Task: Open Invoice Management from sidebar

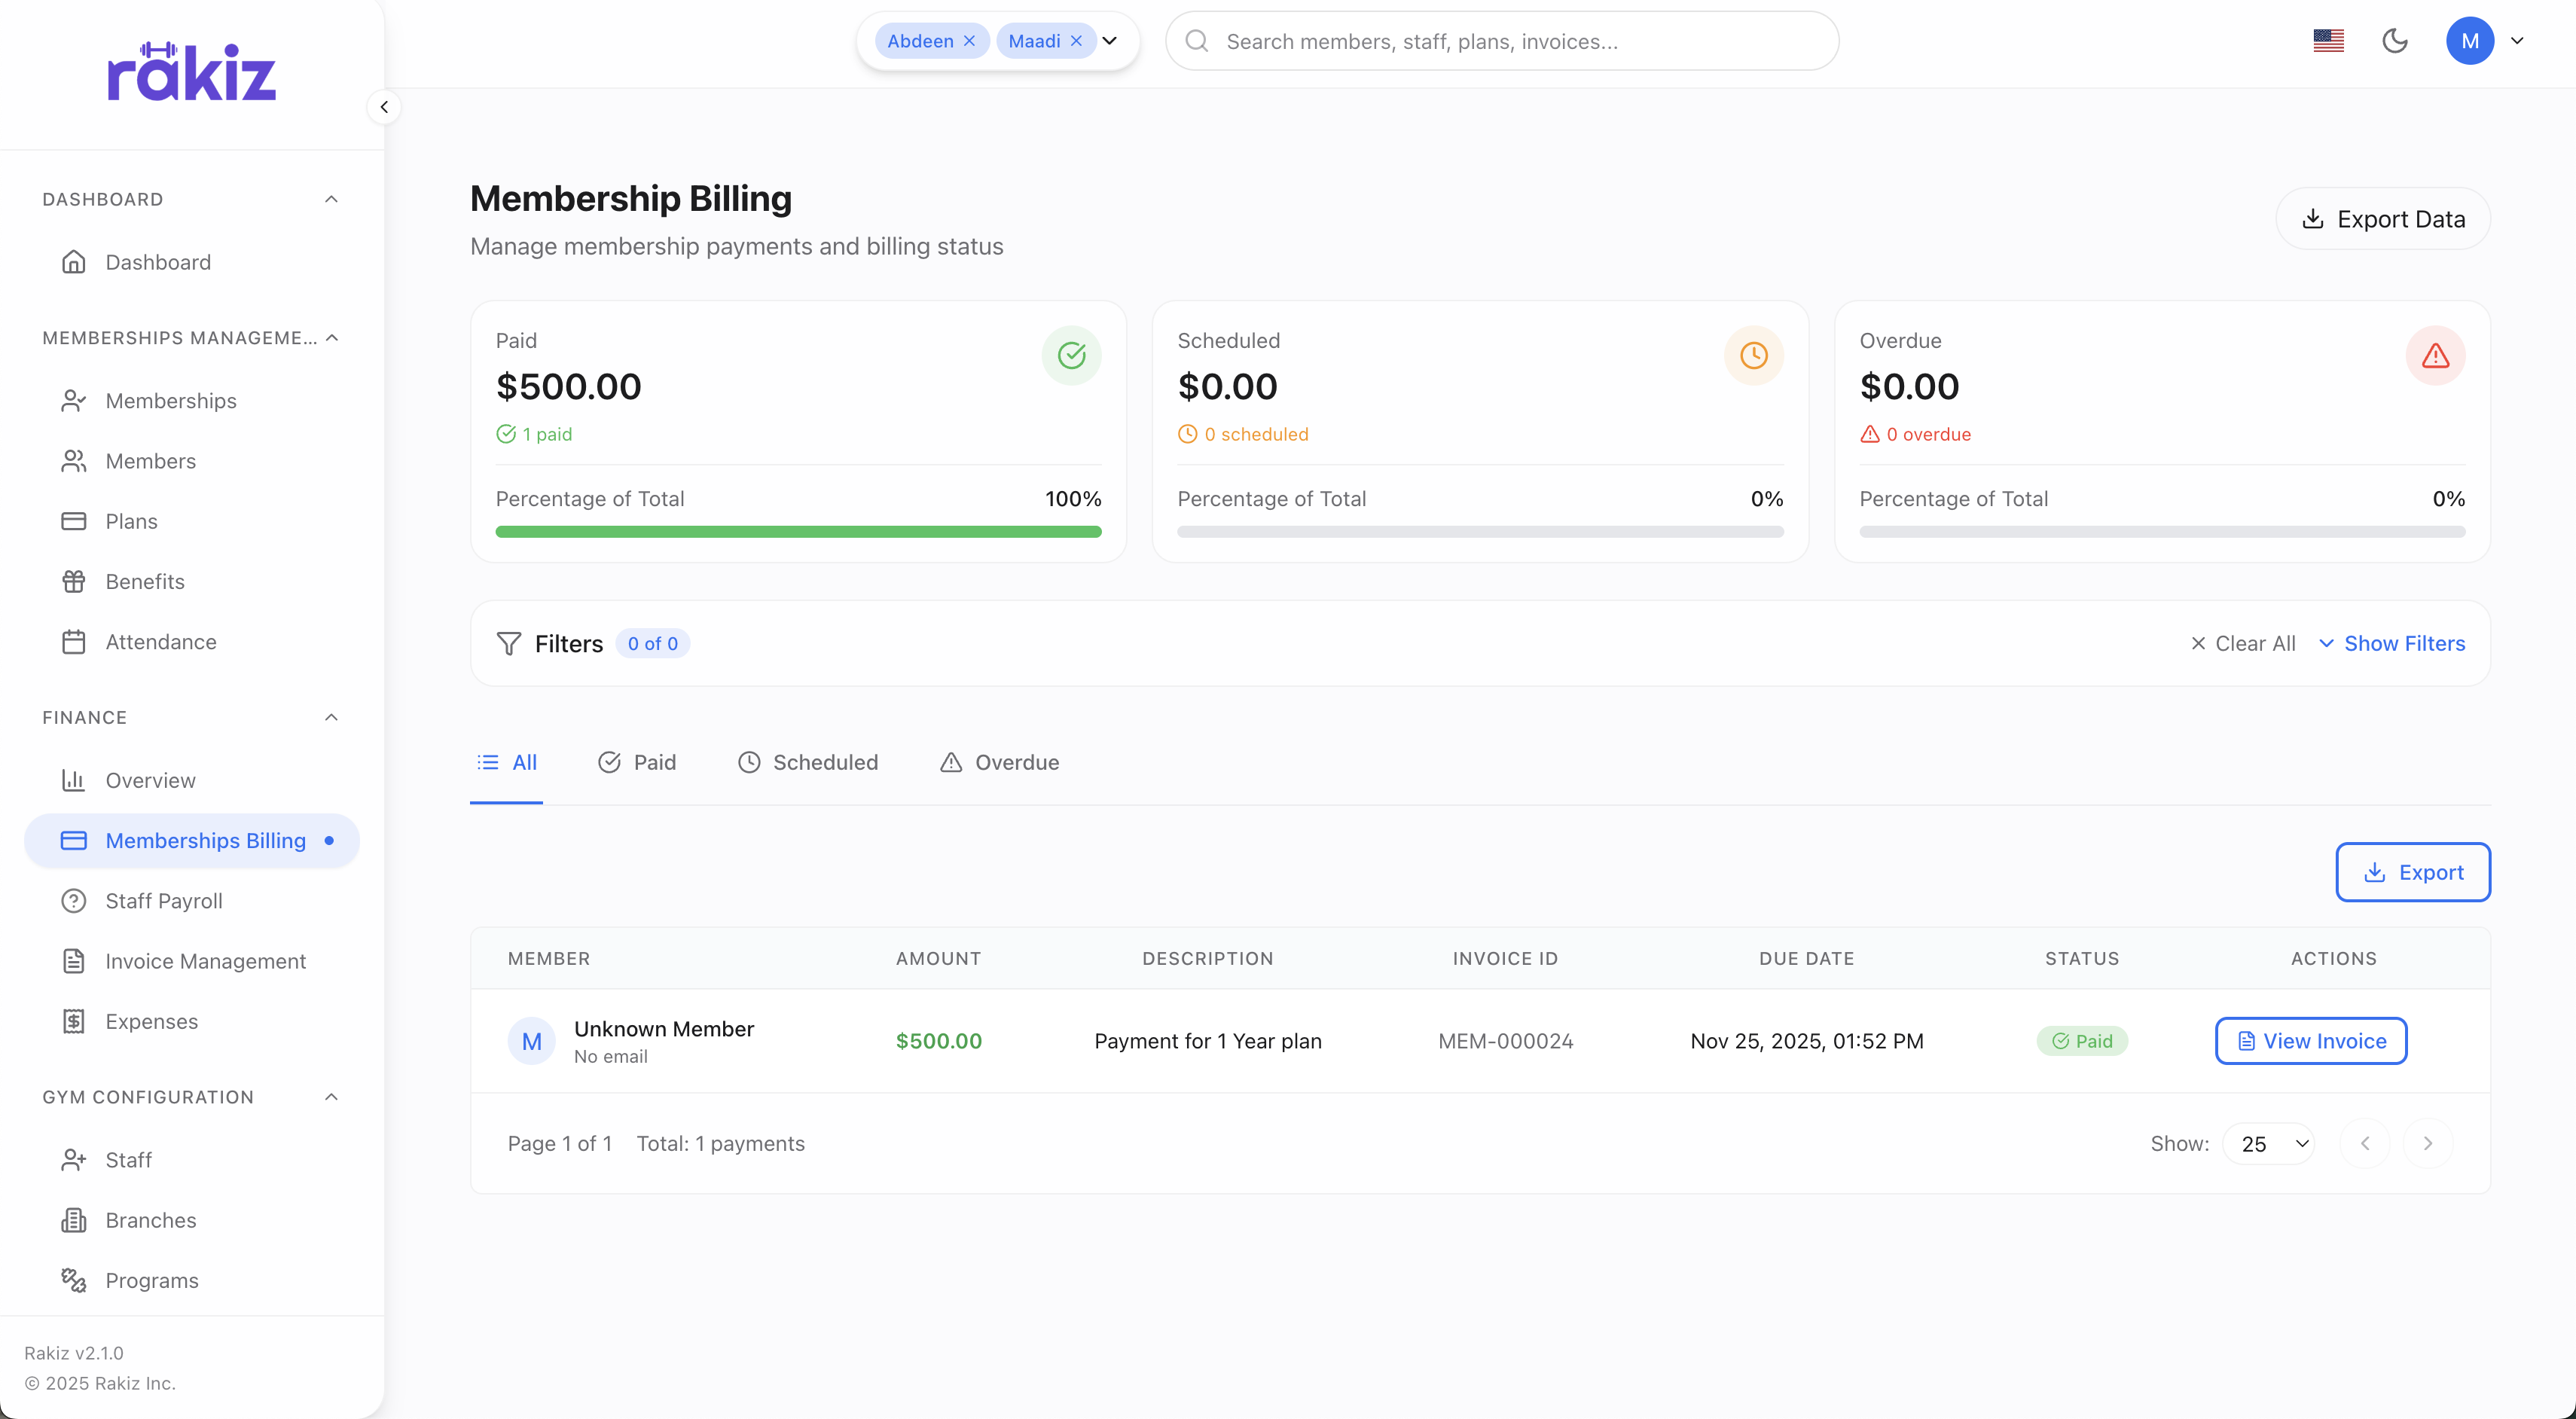Action: 205,961
